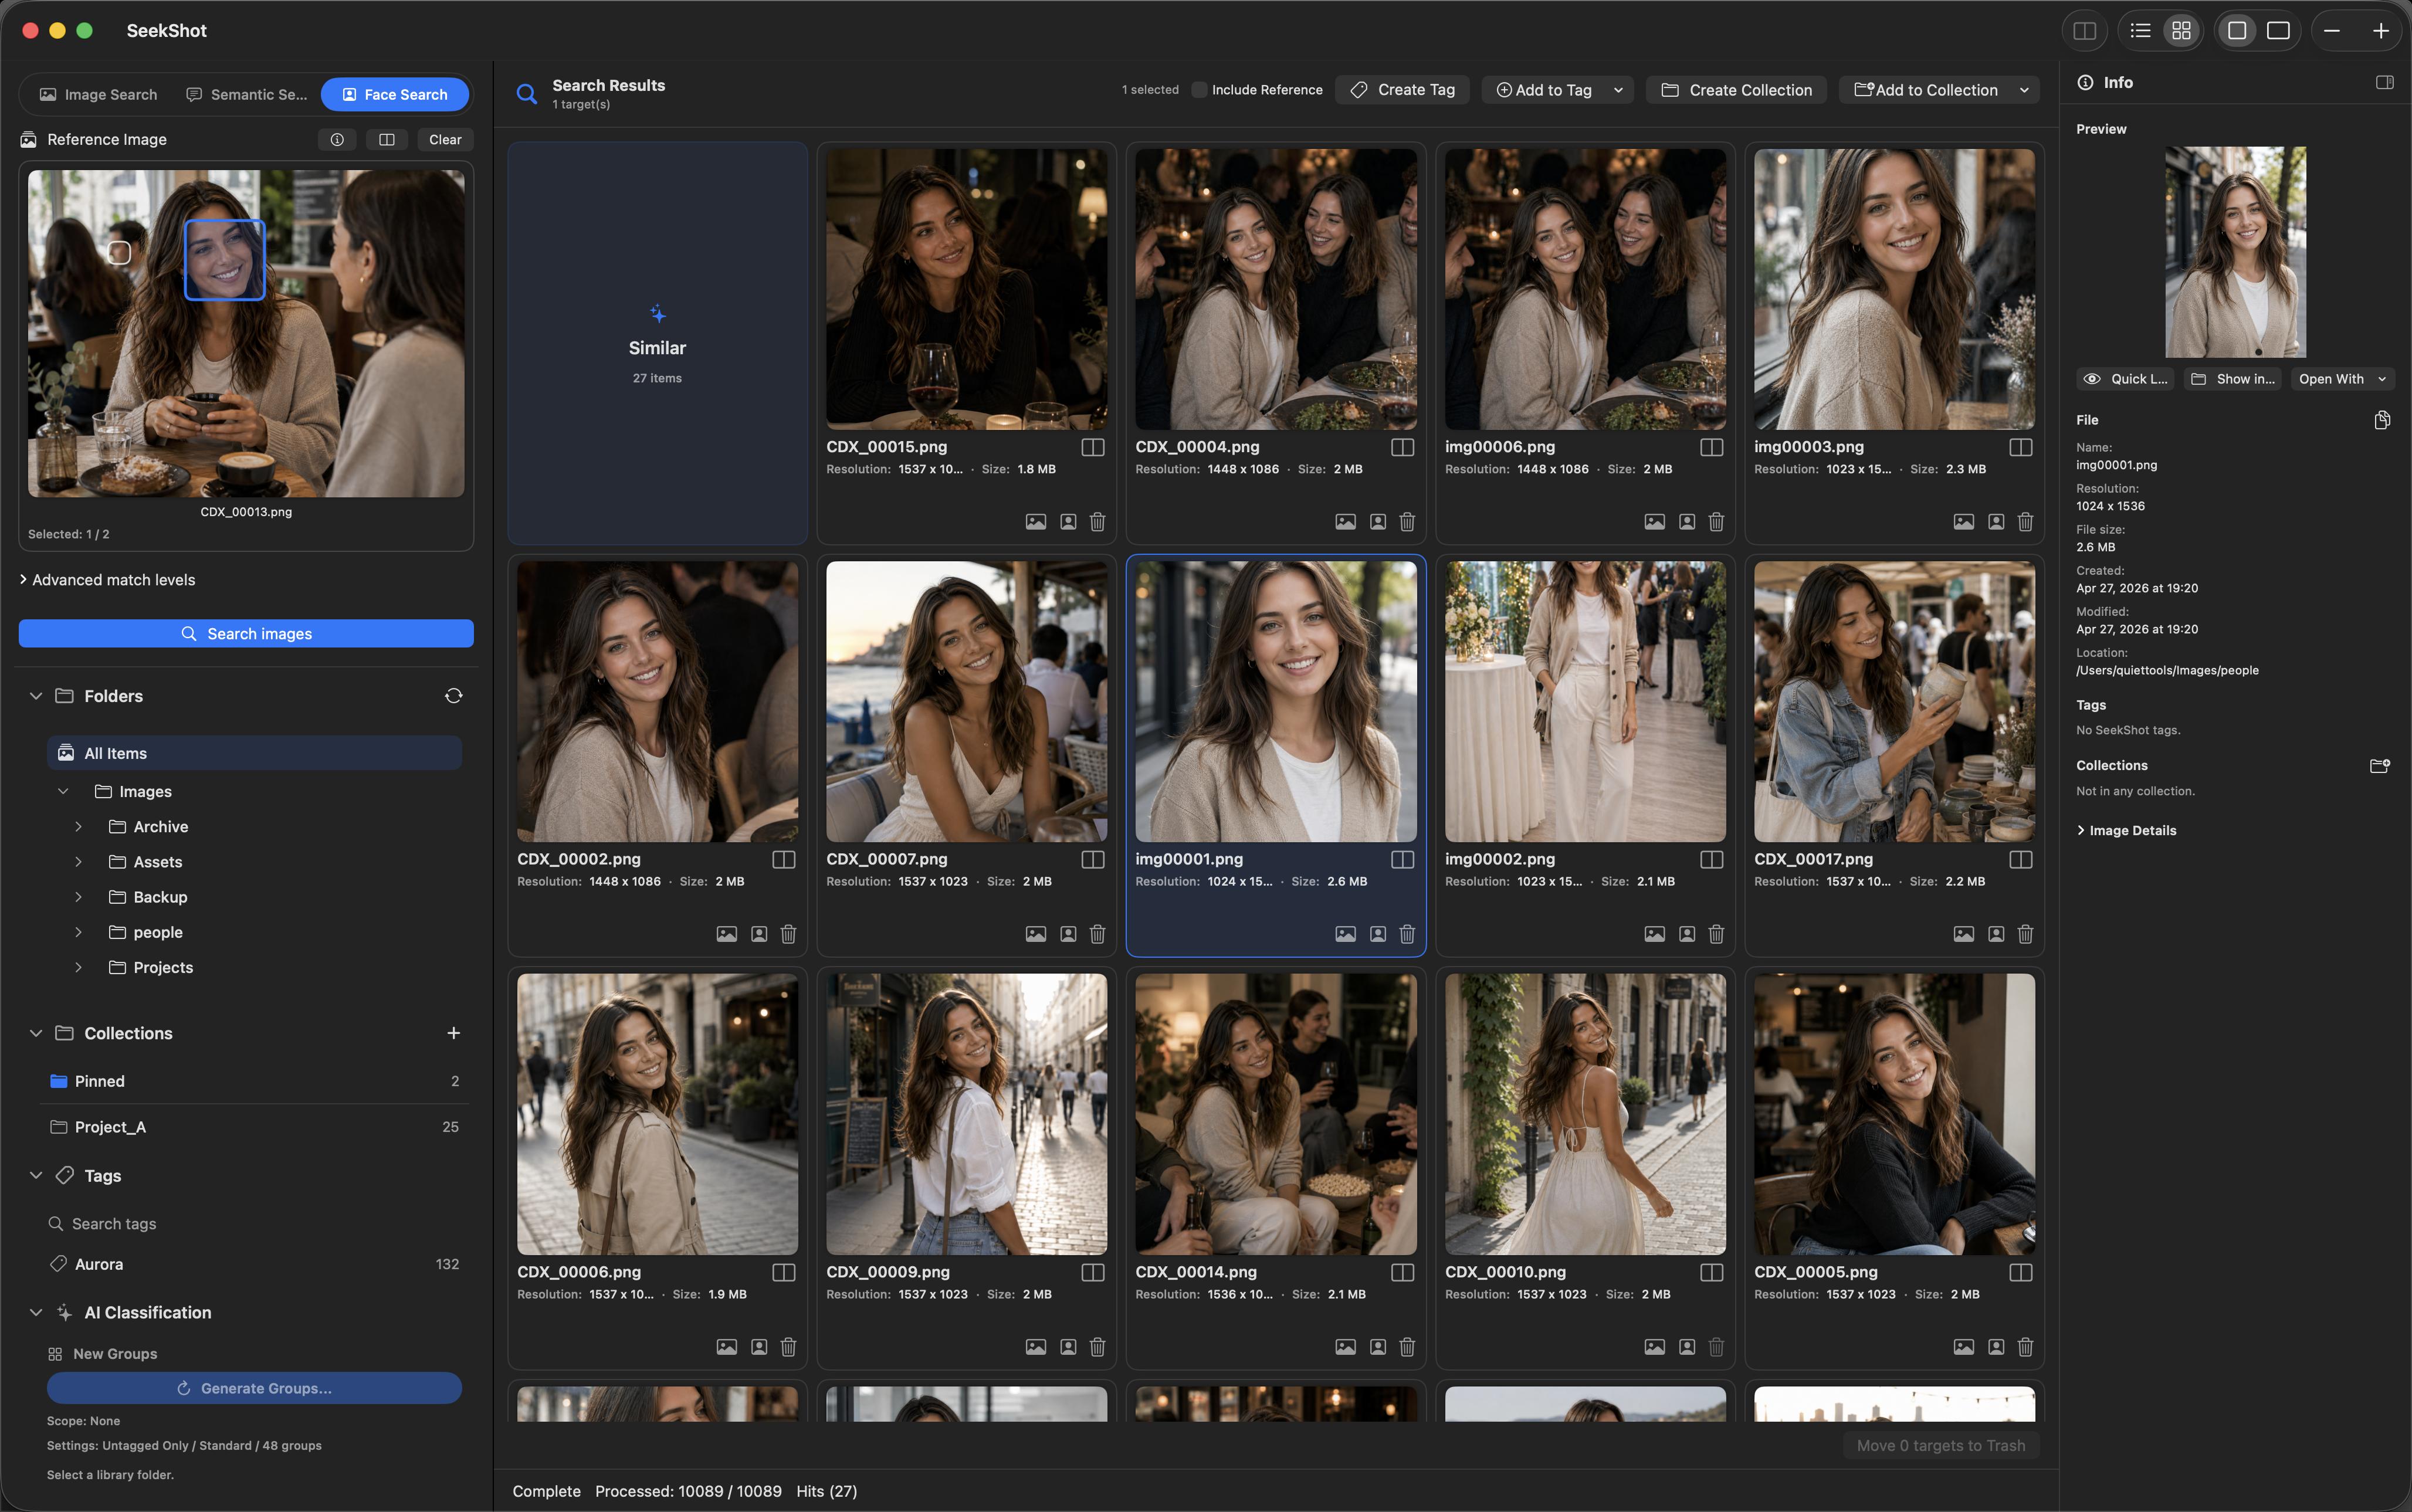2412x1512 pixels.
Task: Open reference image info icon
Action: tap(337, 140)
